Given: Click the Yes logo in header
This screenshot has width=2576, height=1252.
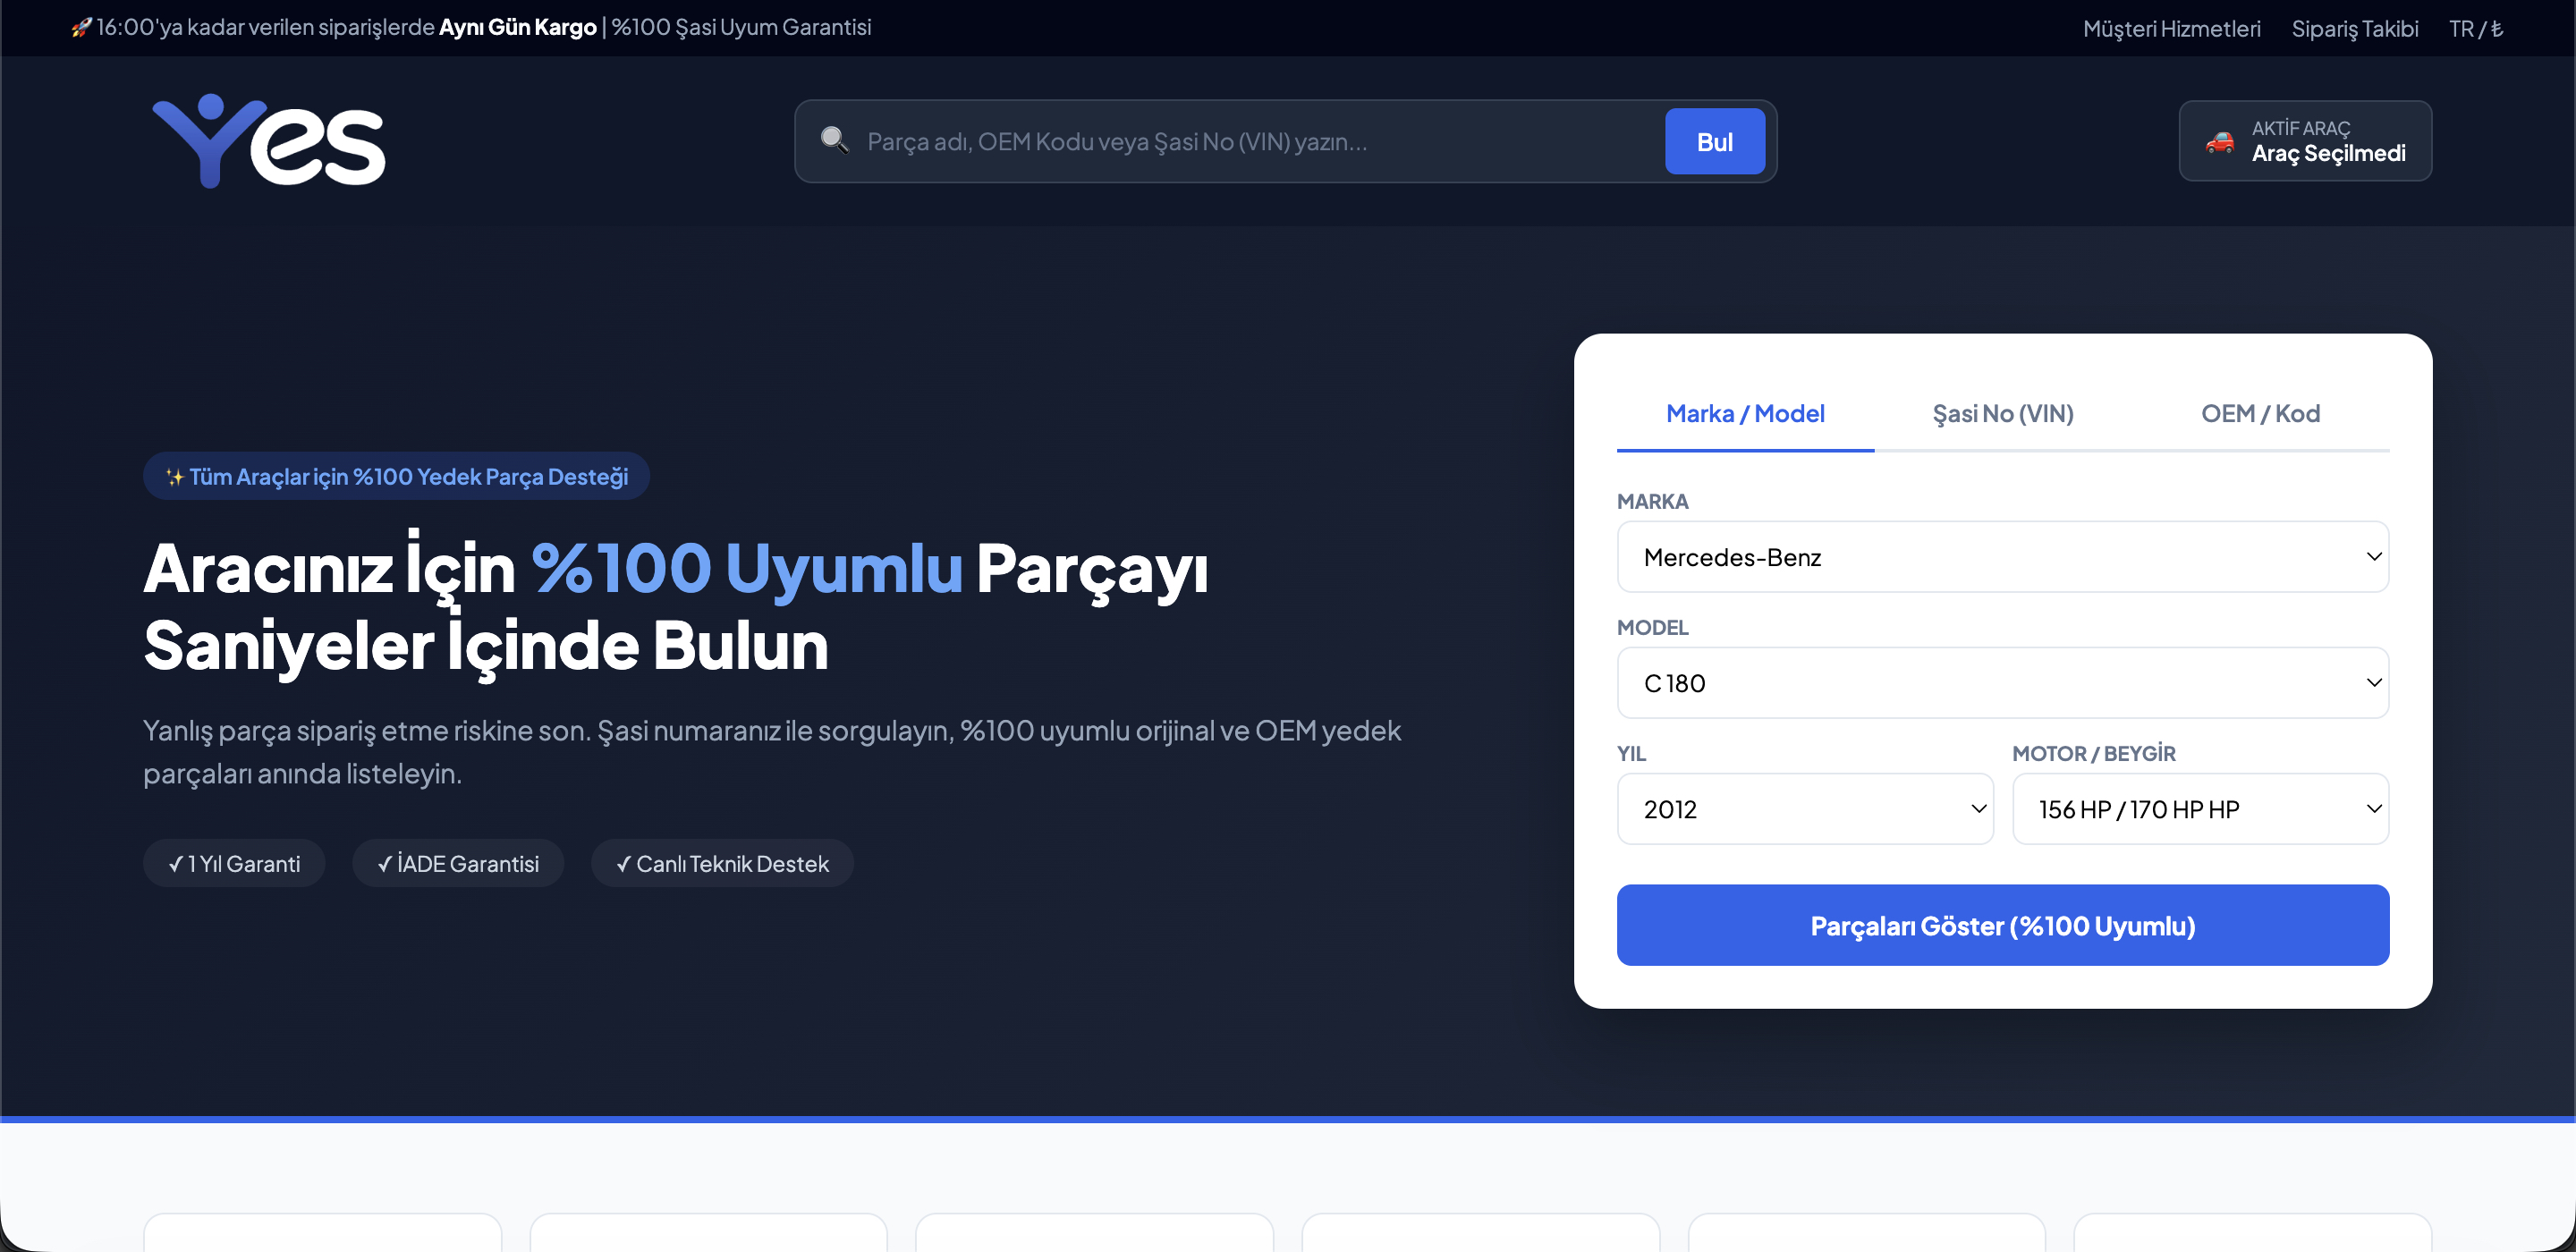Looking at the screenshot, I should pyautogui.click(x=268, y=141).
